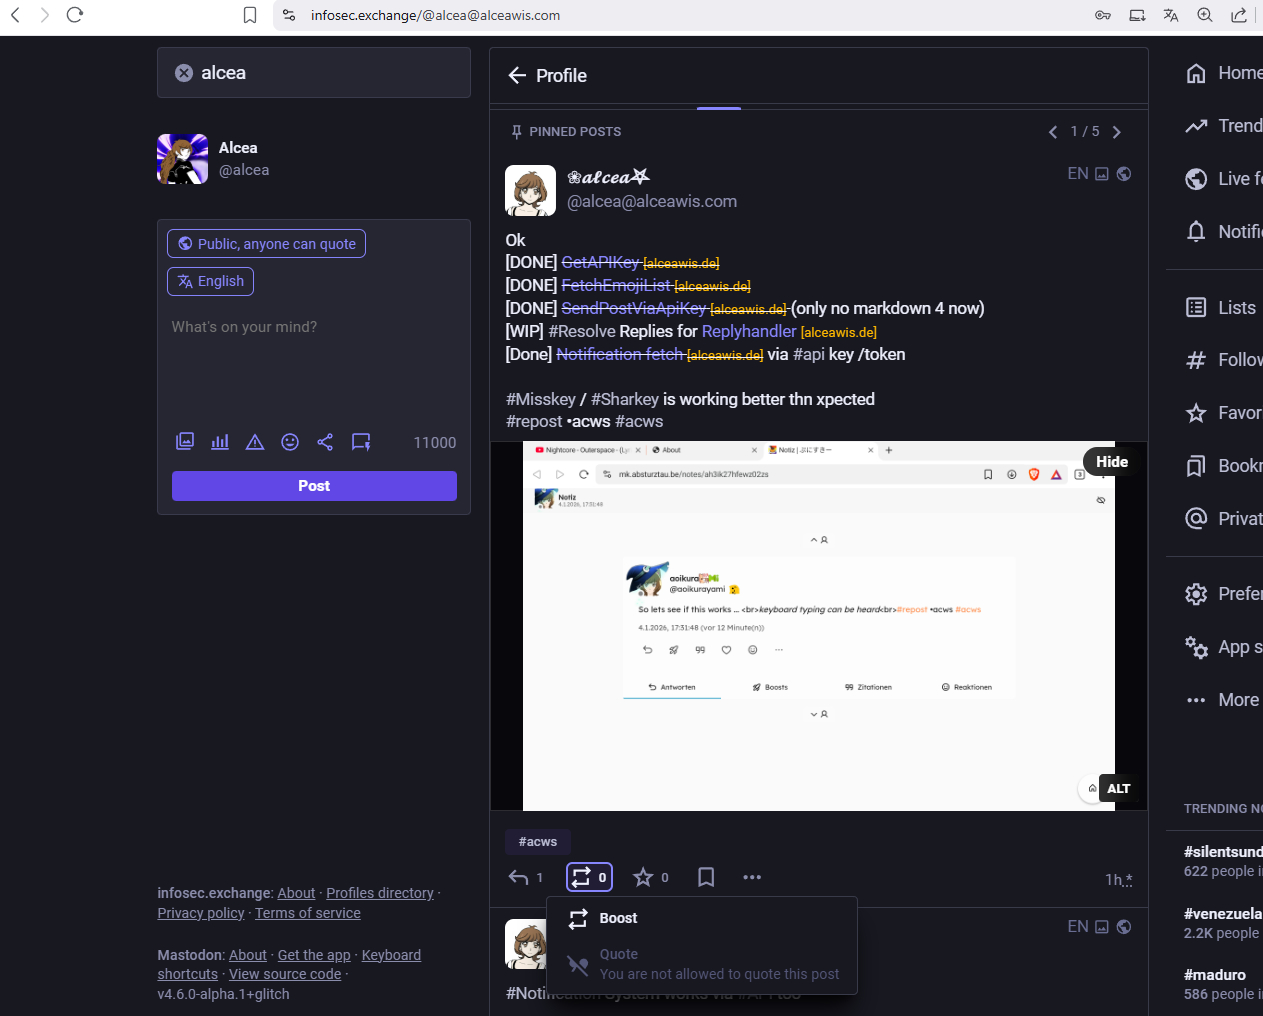Choose Boost from the open menu
The width and height of the screenshot is (1263, 1016).
pos(617,918)
